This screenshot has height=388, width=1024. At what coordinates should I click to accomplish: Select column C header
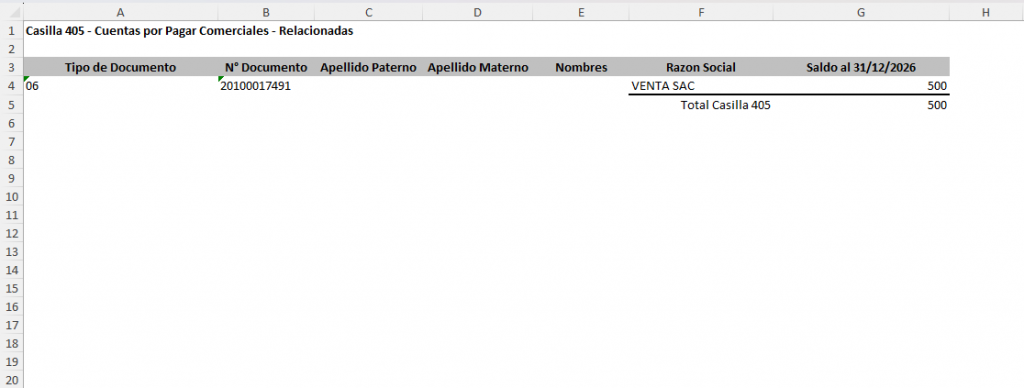[368, 12]
